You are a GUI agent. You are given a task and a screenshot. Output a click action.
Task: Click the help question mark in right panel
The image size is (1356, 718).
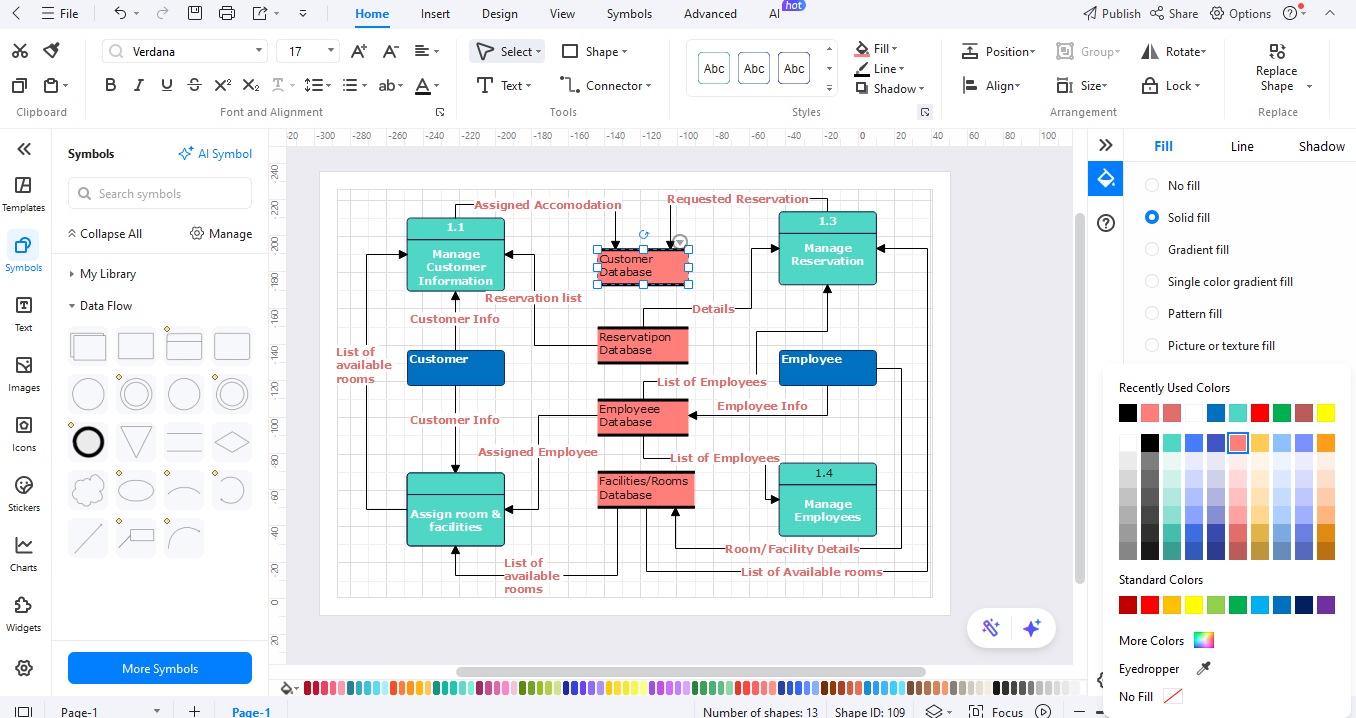coord(1106,223)
